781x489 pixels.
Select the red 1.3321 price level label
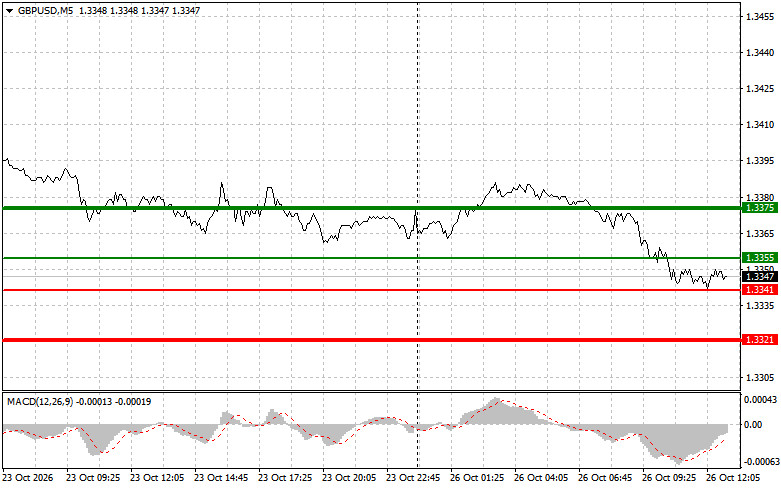pyautogui.click(x=760, y=340)
